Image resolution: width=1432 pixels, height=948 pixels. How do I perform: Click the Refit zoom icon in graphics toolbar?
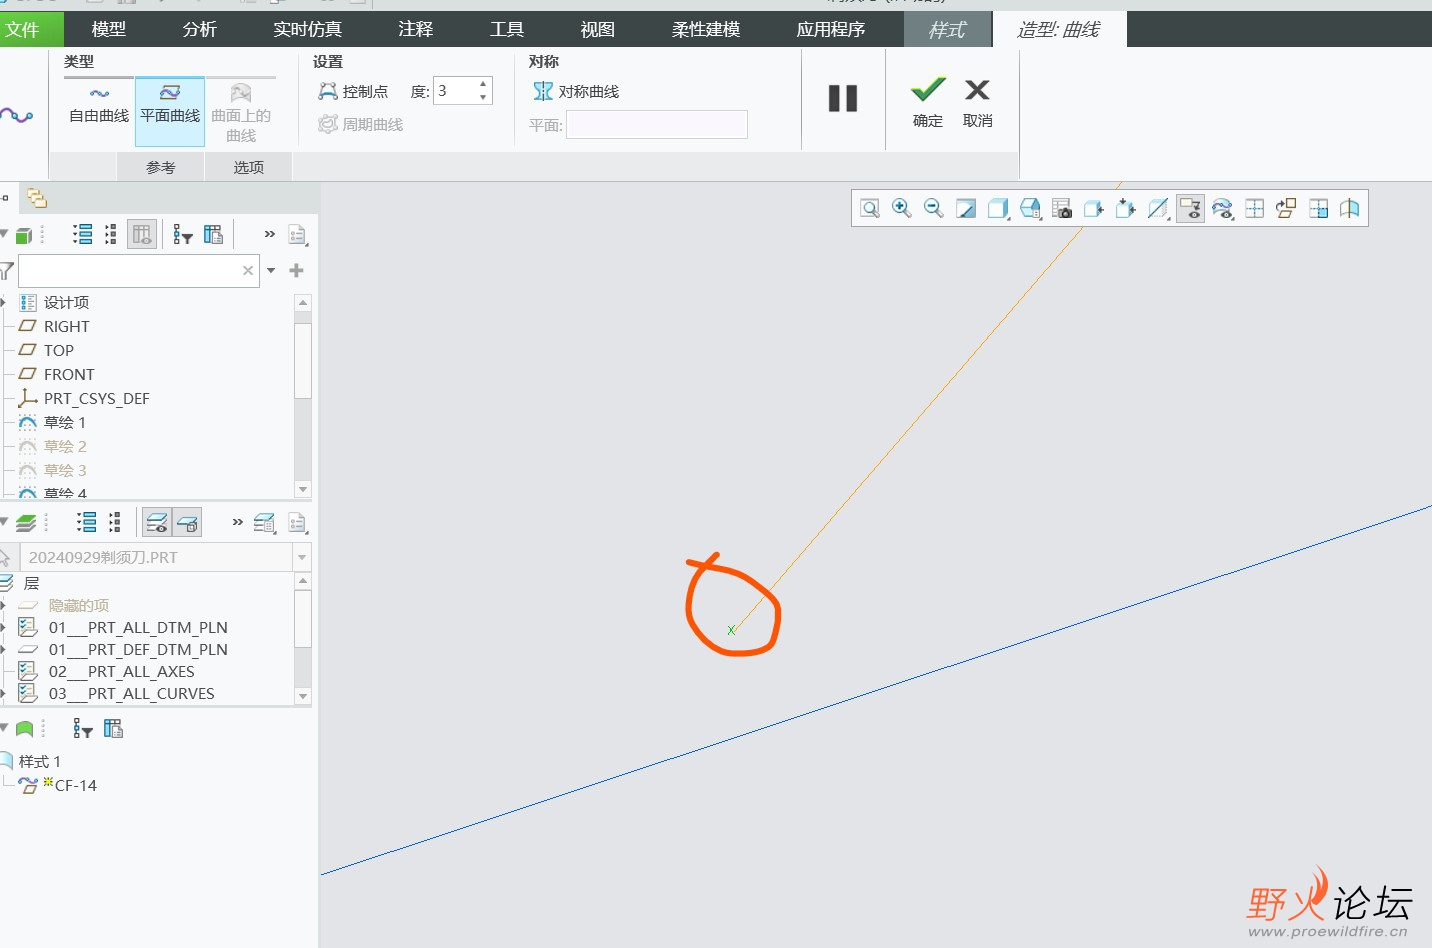point(870,208)
